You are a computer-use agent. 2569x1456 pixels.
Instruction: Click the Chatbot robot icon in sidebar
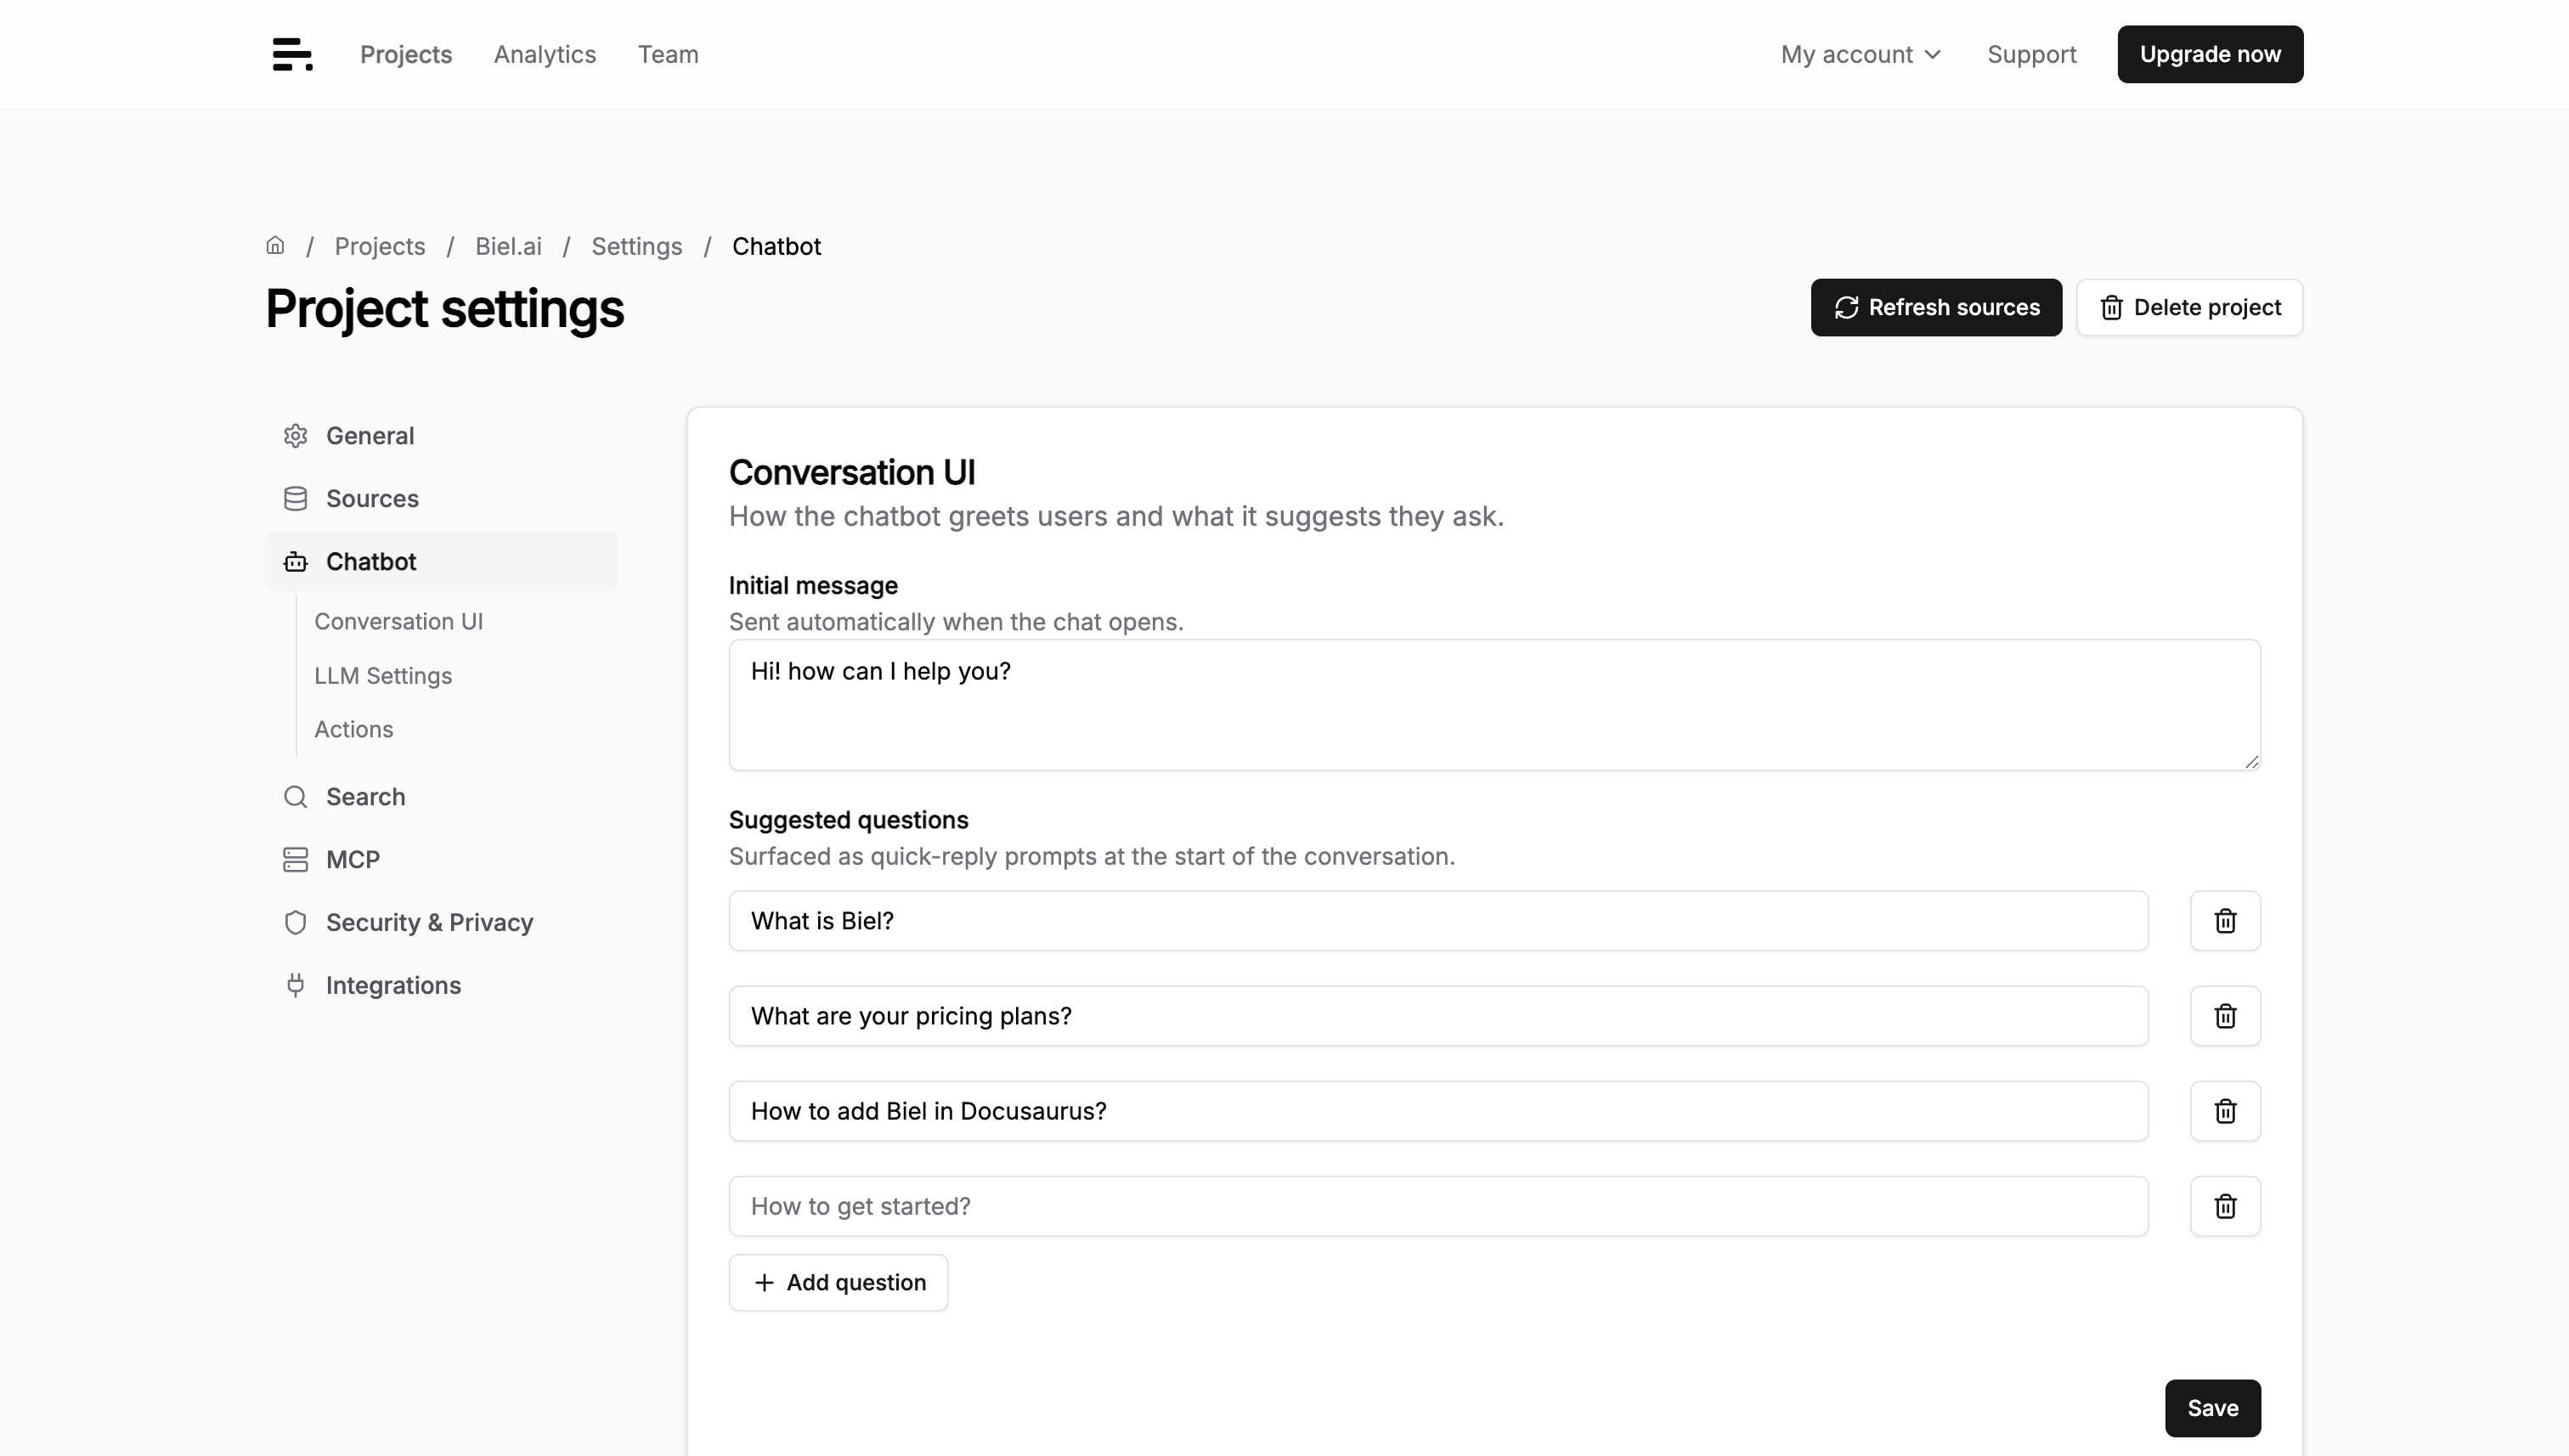(x=295, y=562)
